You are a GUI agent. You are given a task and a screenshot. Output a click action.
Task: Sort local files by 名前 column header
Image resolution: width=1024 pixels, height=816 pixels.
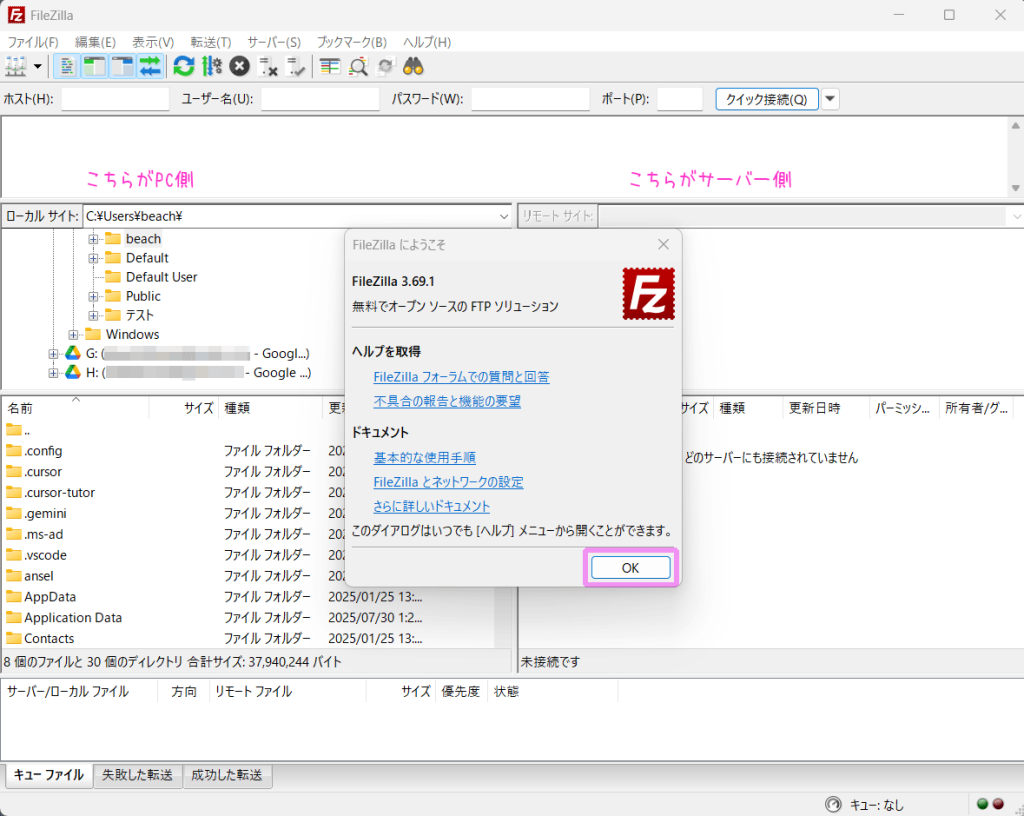tap(76, 408)
